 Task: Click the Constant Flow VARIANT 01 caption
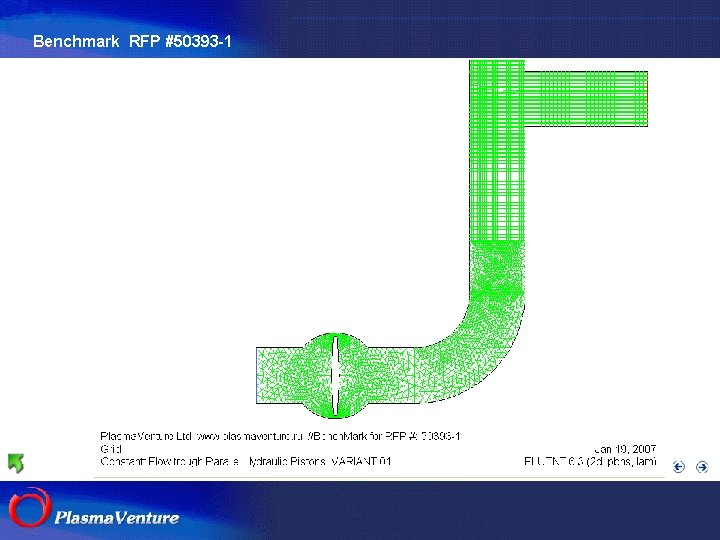246,461
